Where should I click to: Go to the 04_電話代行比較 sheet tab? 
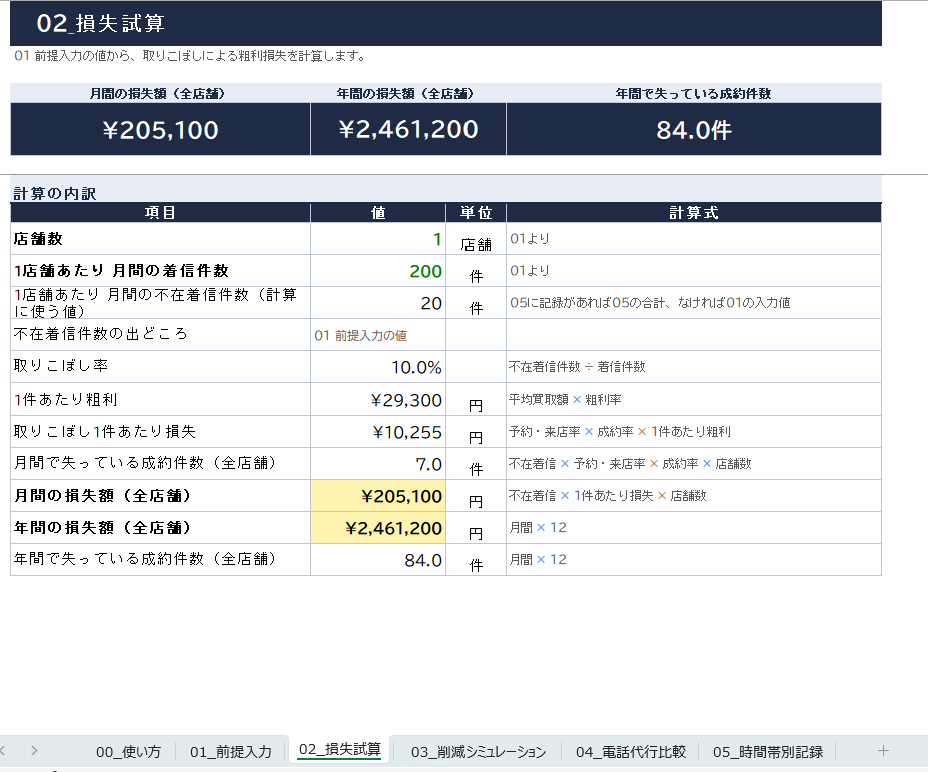pyautogui.click(x=630, y=752)
